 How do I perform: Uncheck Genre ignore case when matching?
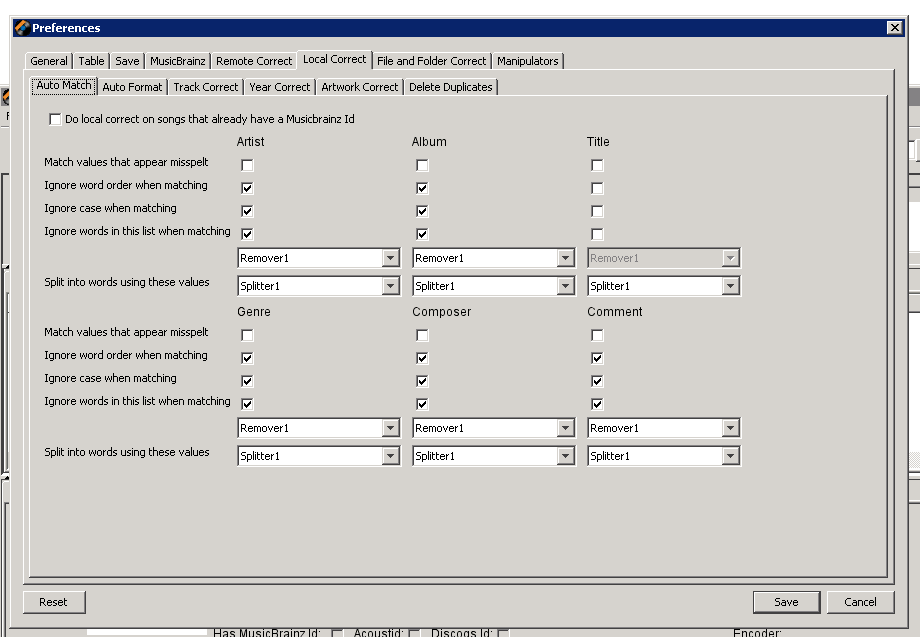click(247, 381)
